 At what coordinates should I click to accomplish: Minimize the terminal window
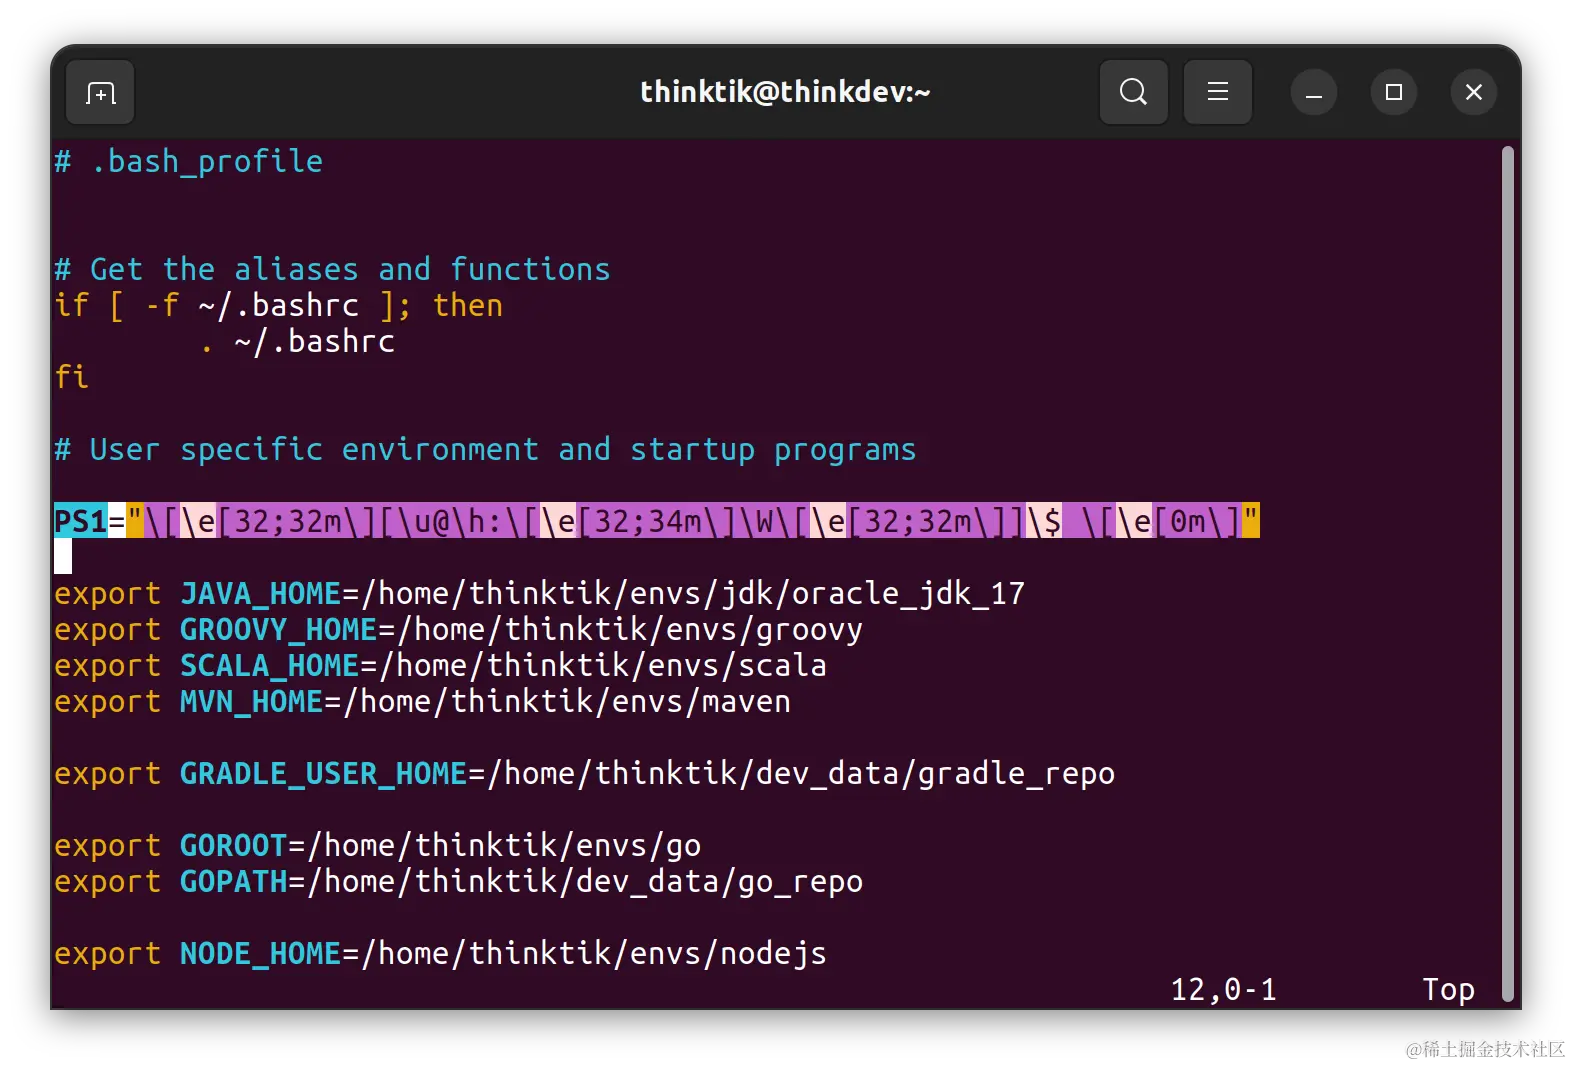point(1314,93)
